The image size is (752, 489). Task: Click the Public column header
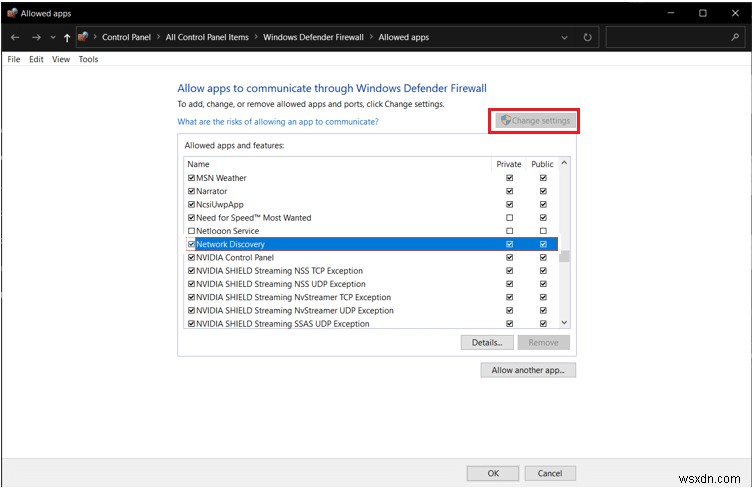[542, 164]
